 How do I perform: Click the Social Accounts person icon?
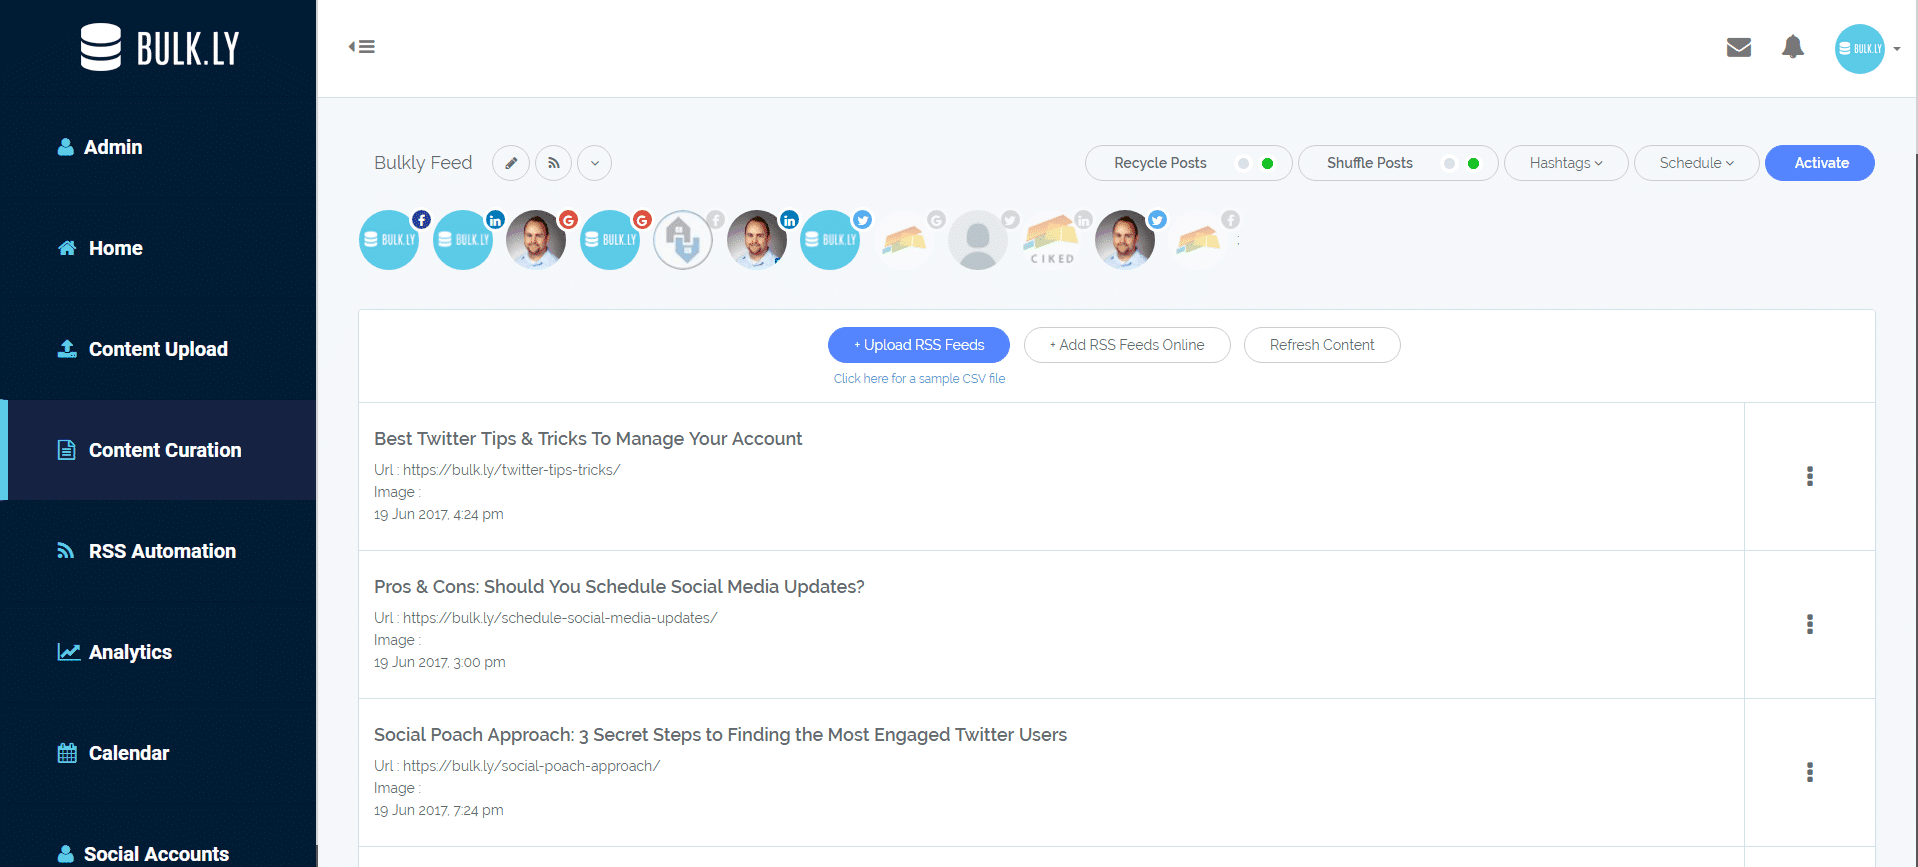click(66, 854)
